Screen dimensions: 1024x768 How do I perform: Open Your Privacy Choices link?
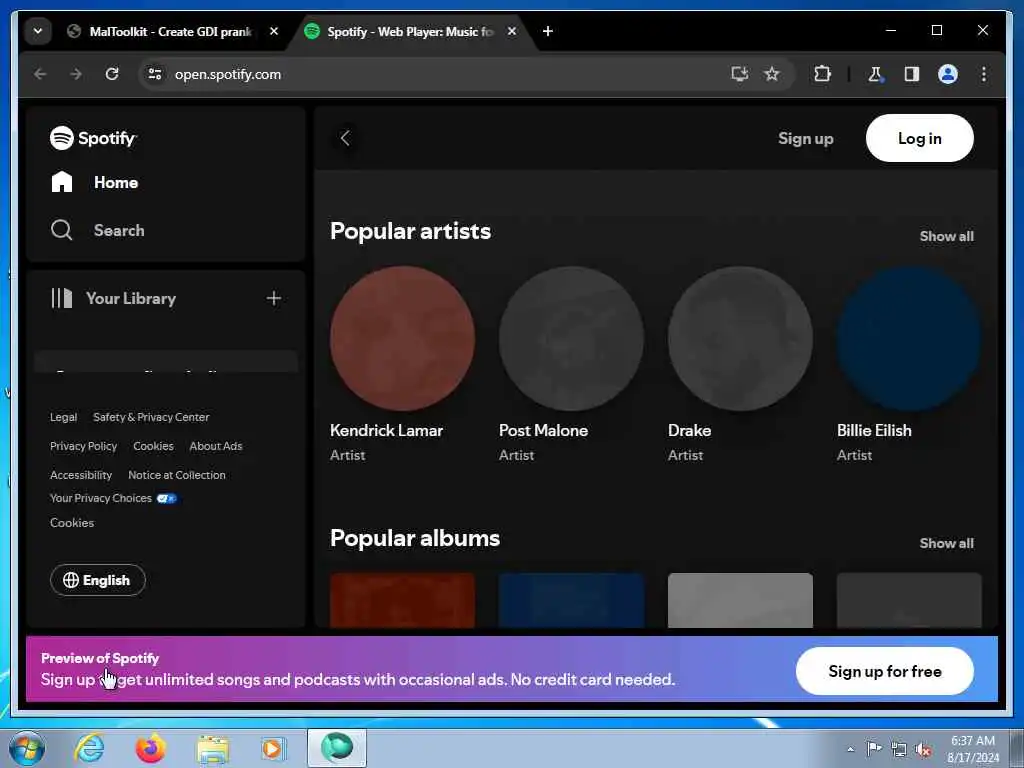pos(113,498)
